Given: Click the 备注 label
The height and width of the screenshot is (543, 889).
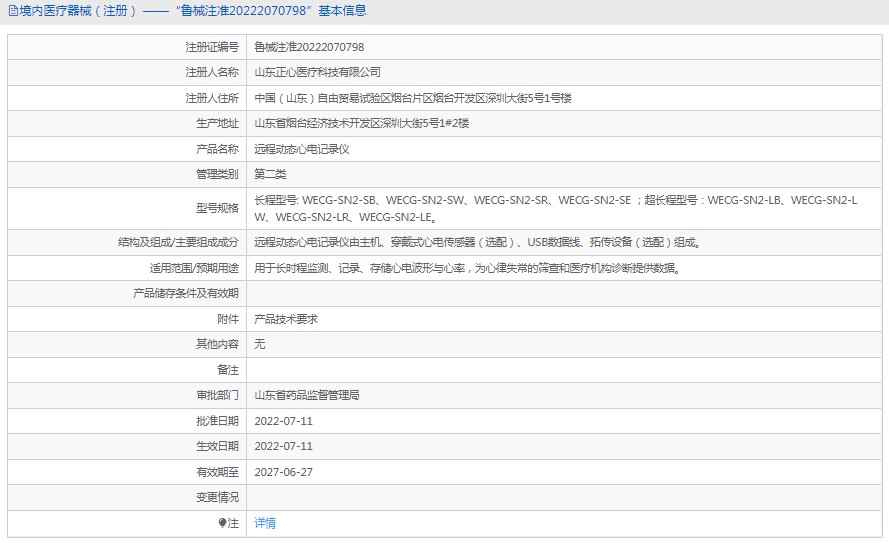Looking at the screenshot, I should 228,370.
